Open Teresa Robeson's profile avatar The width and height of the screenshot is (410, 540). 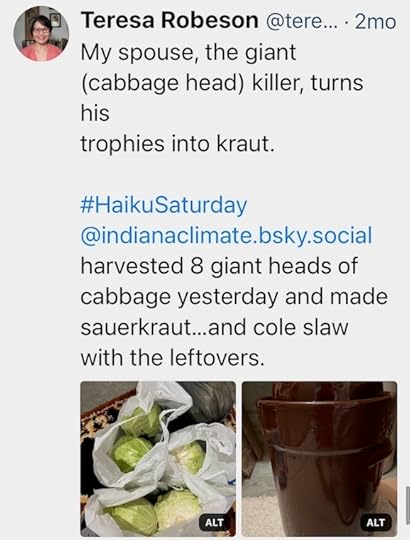41,34
